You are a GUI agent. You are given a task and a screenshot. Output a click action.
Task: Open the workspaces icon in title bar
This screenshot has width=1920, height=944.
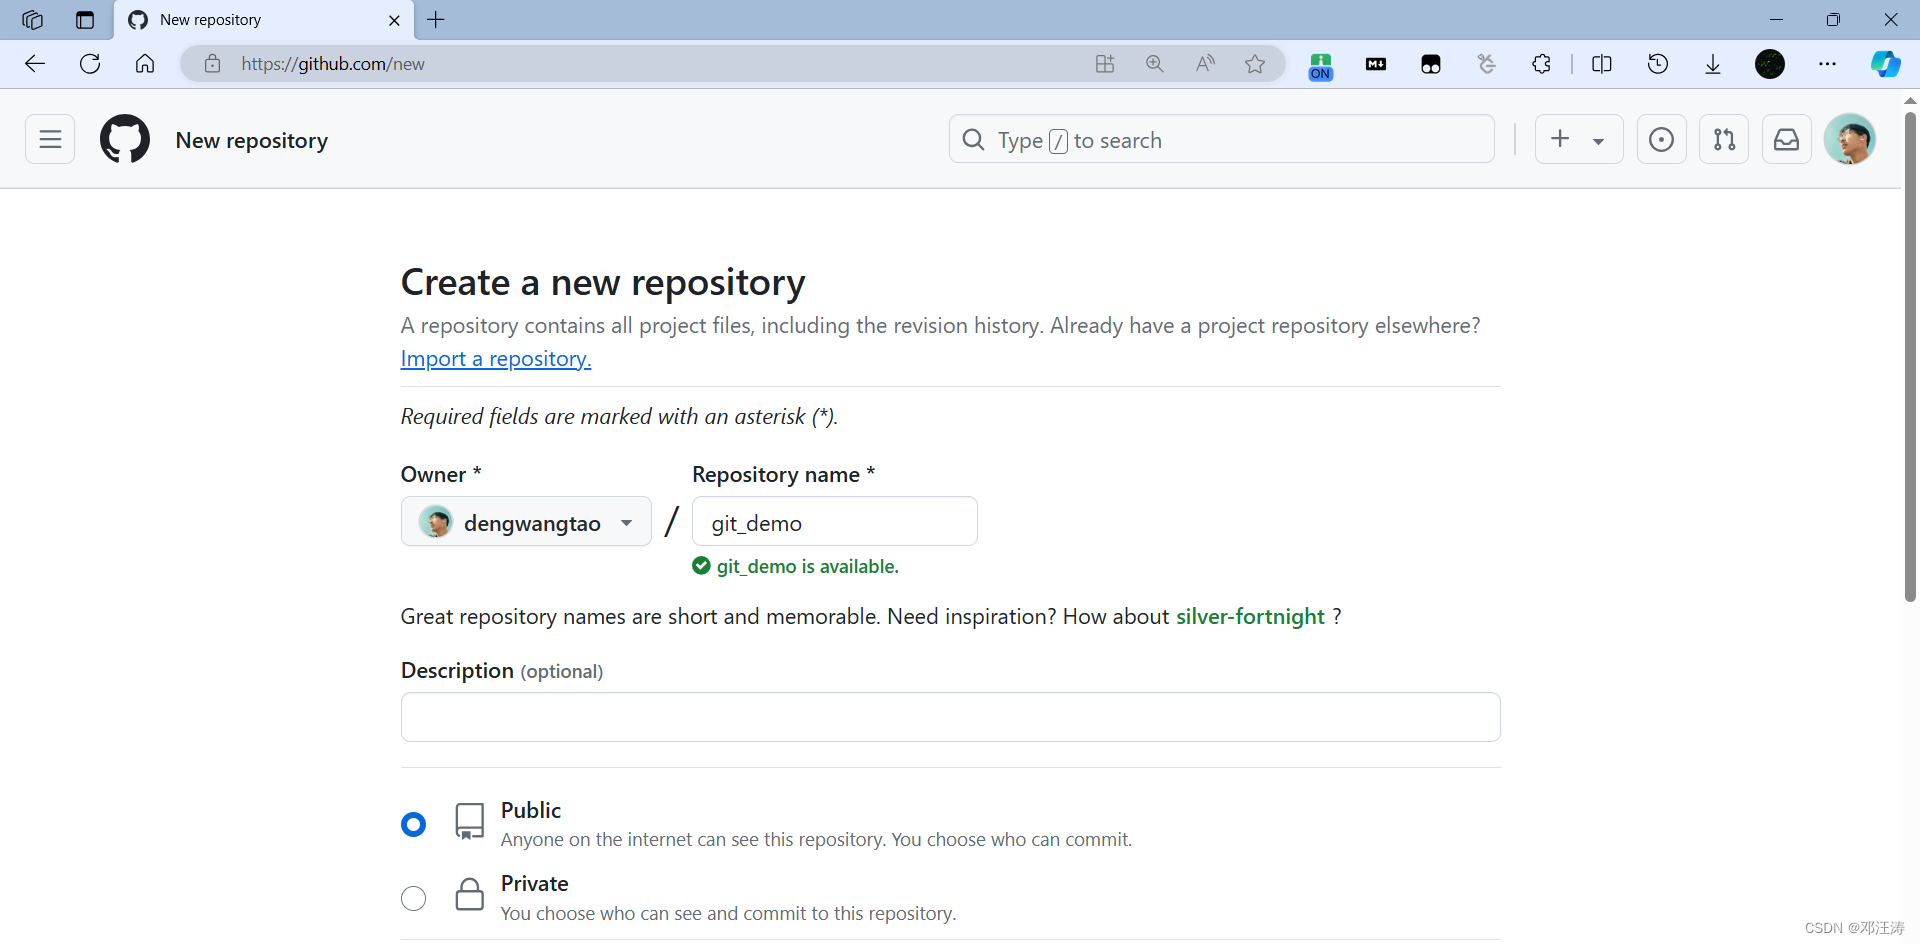pos(33,20)
